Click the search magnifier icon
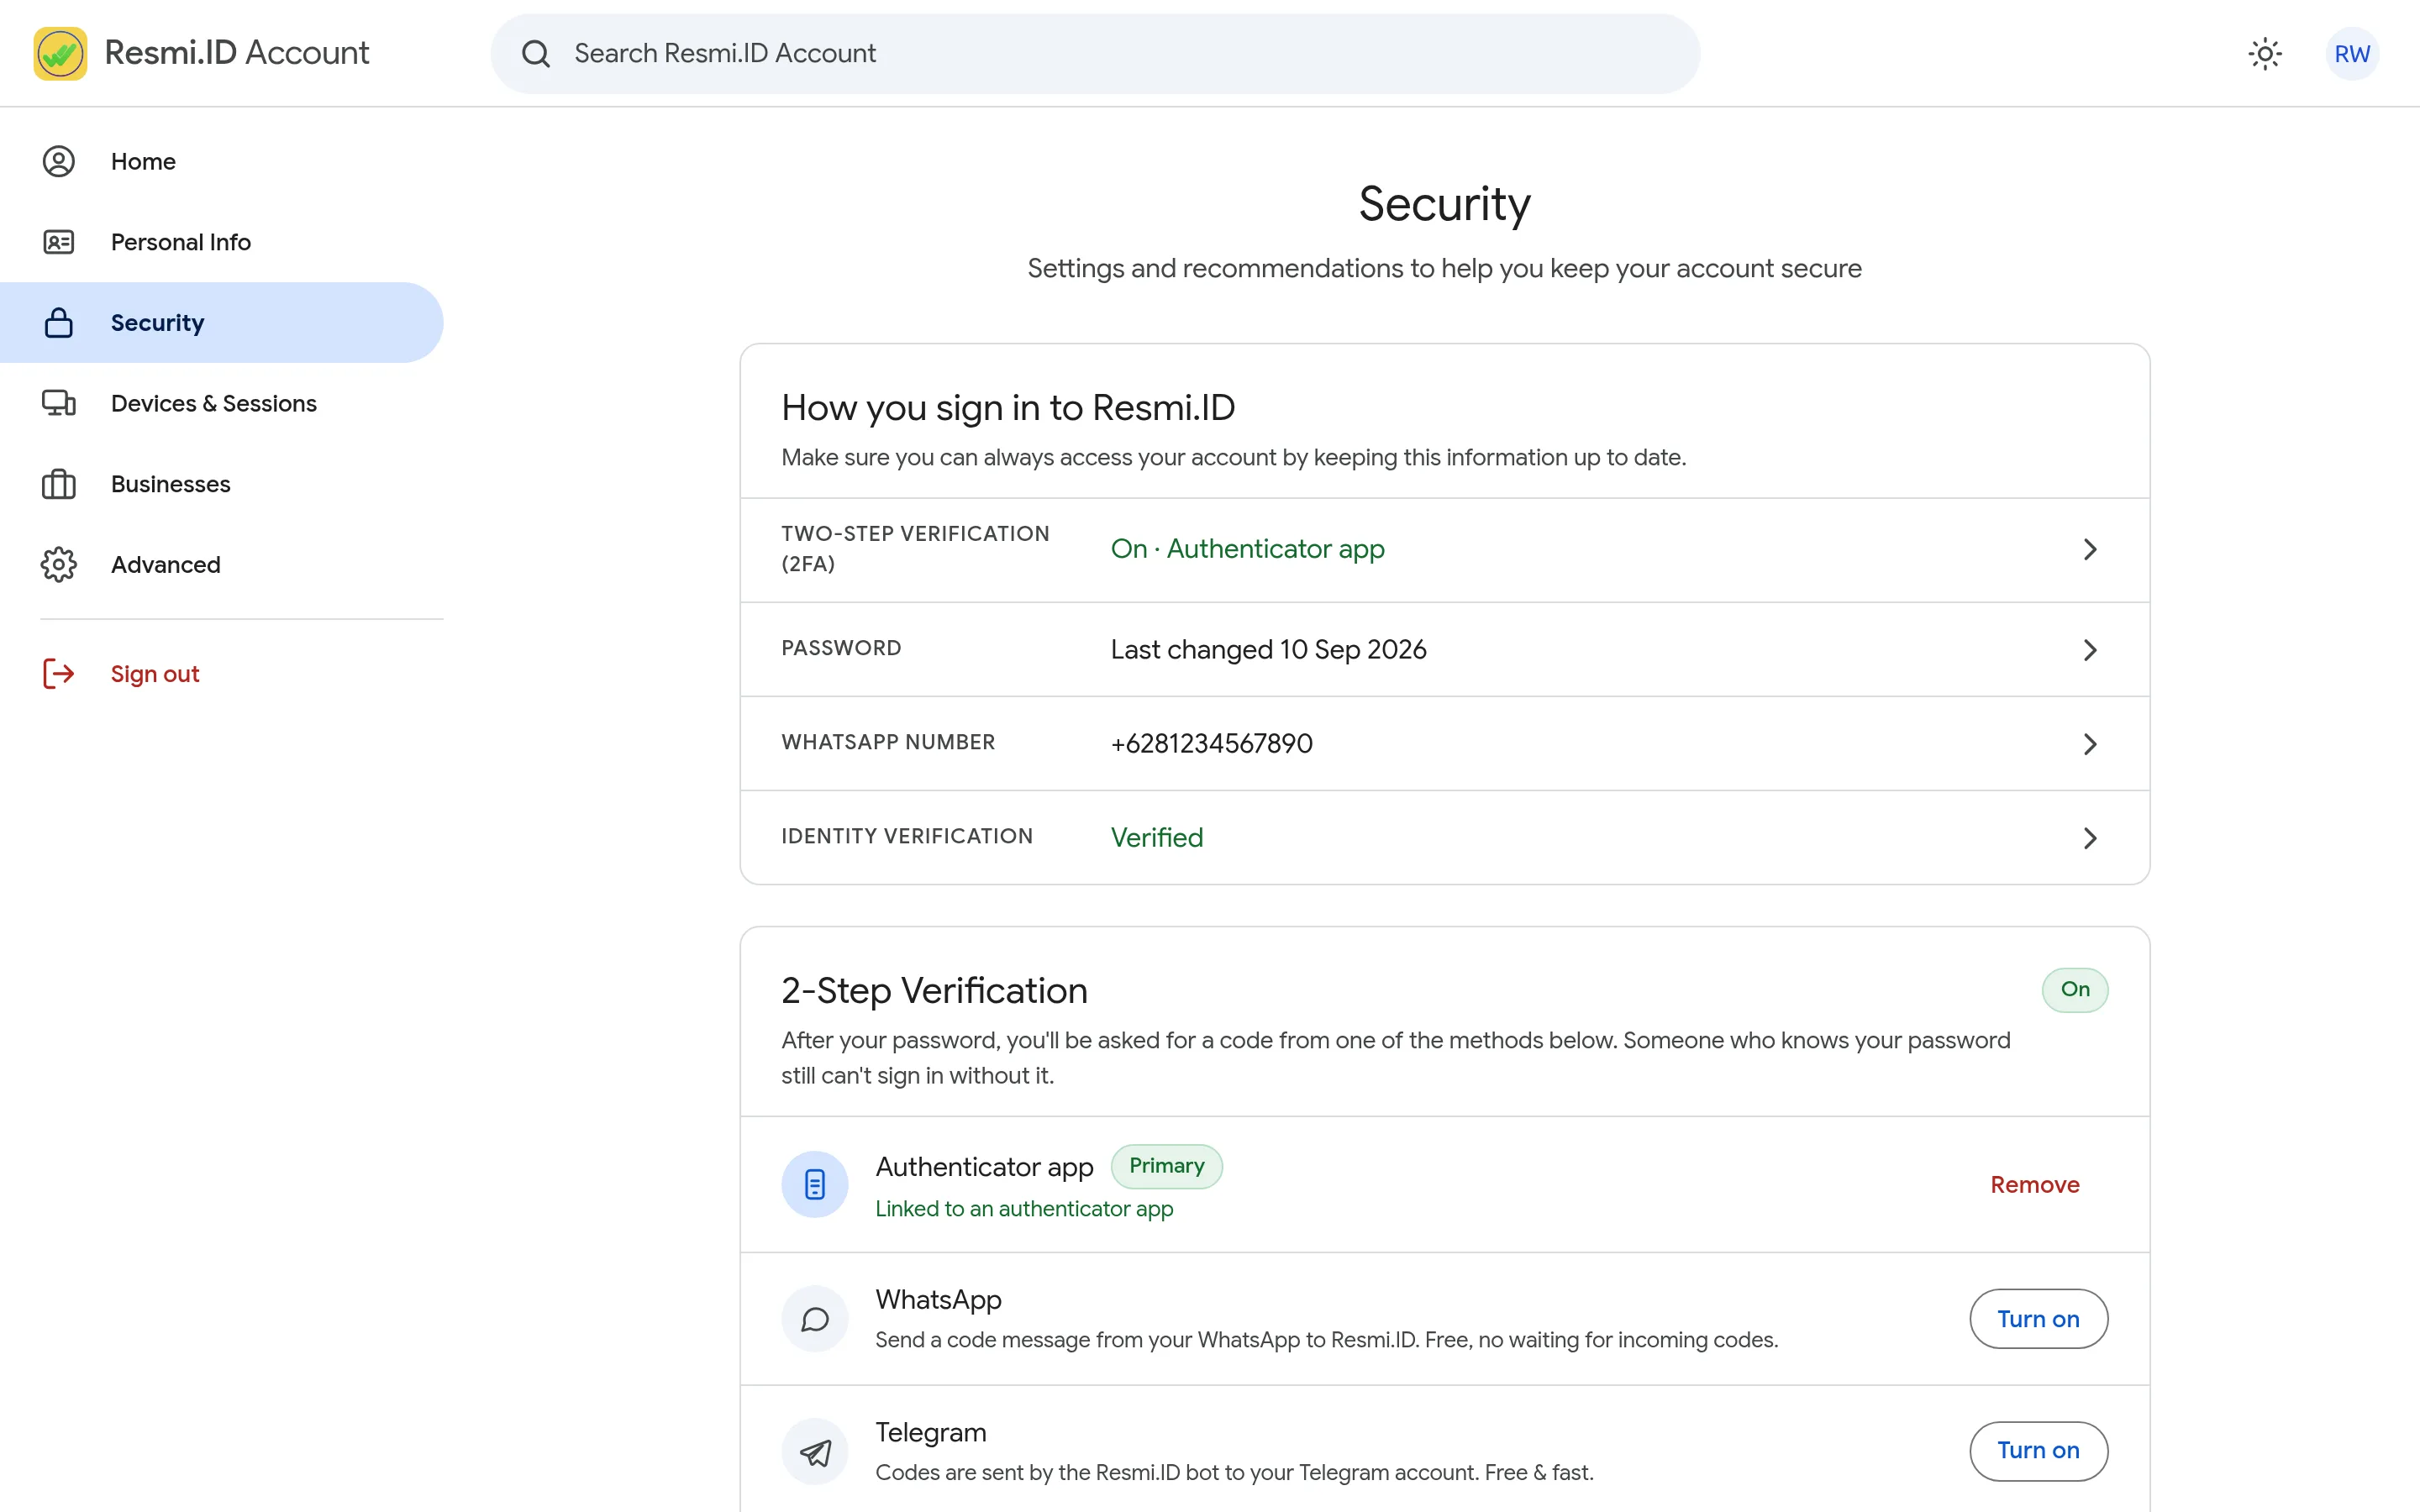2420x1512 pixels. pos(536,54)
